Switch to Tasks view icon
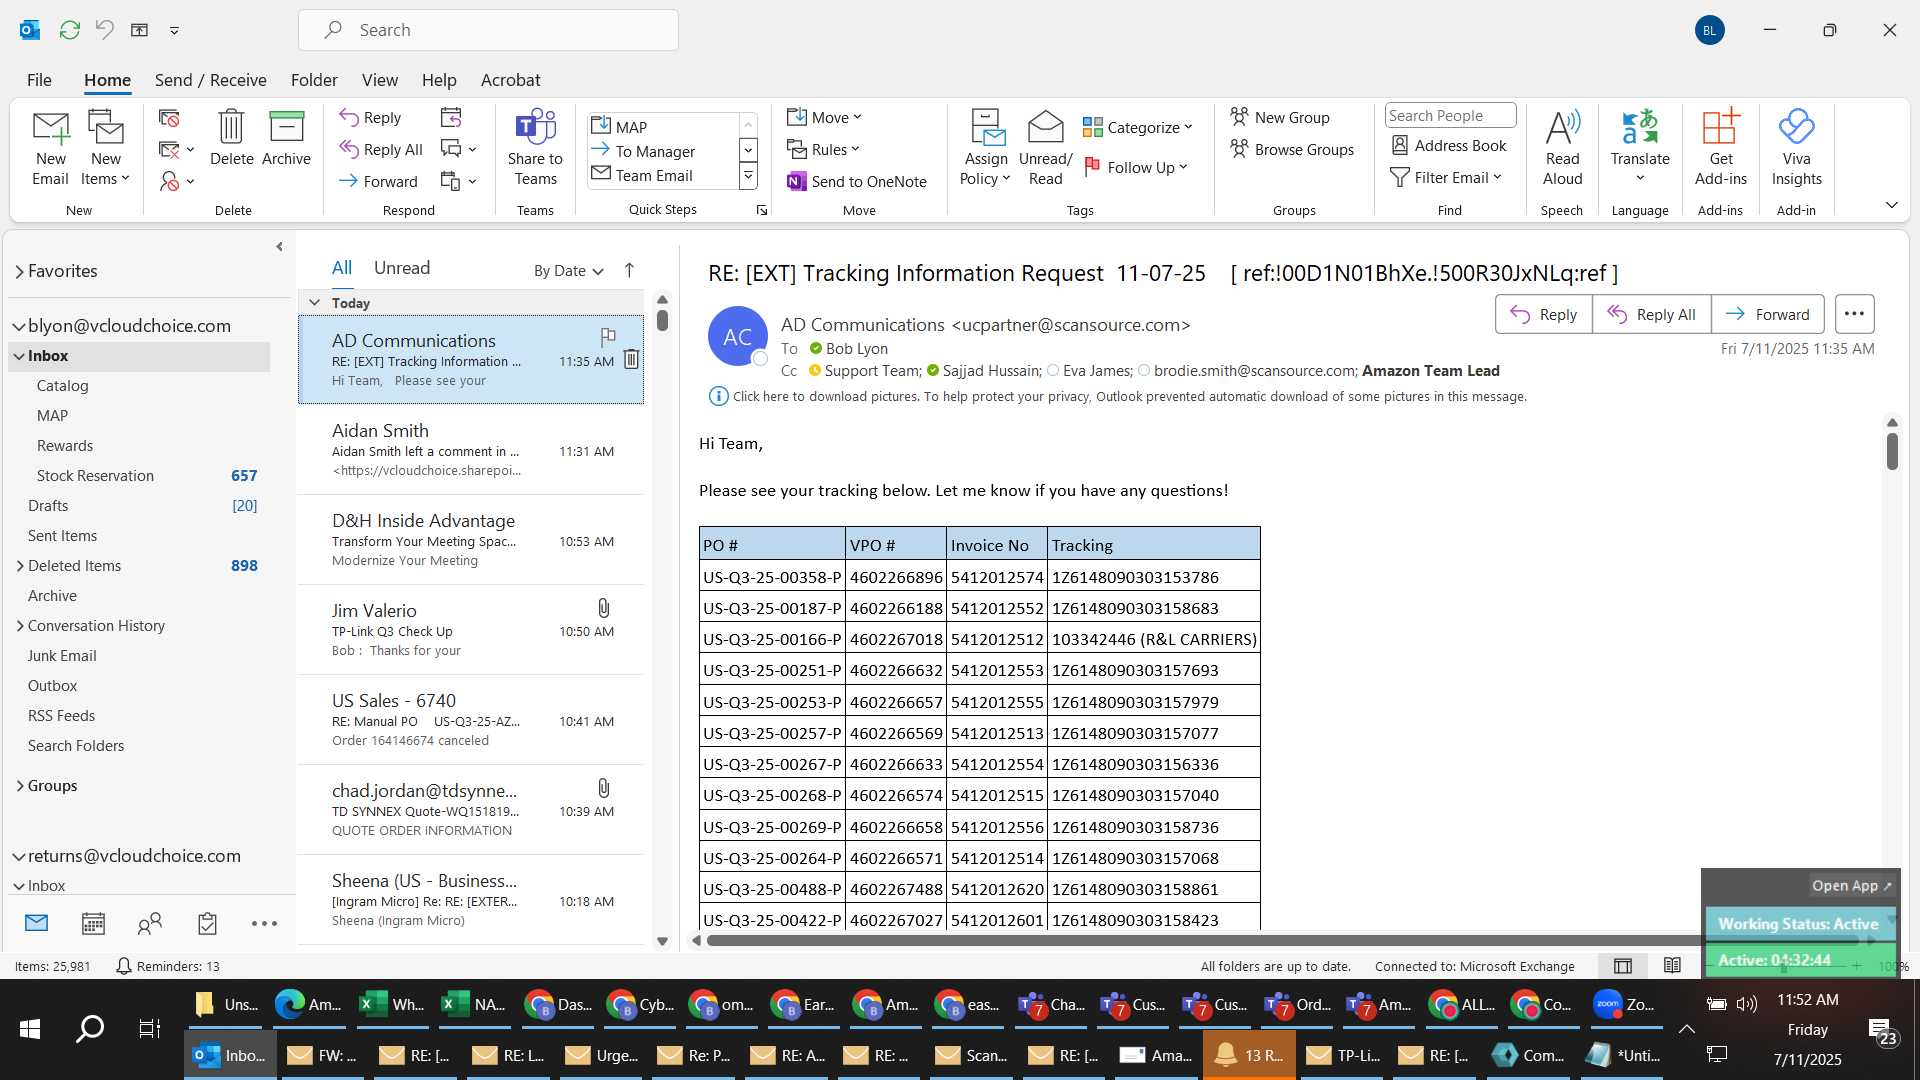 click(x=207, y=923)
